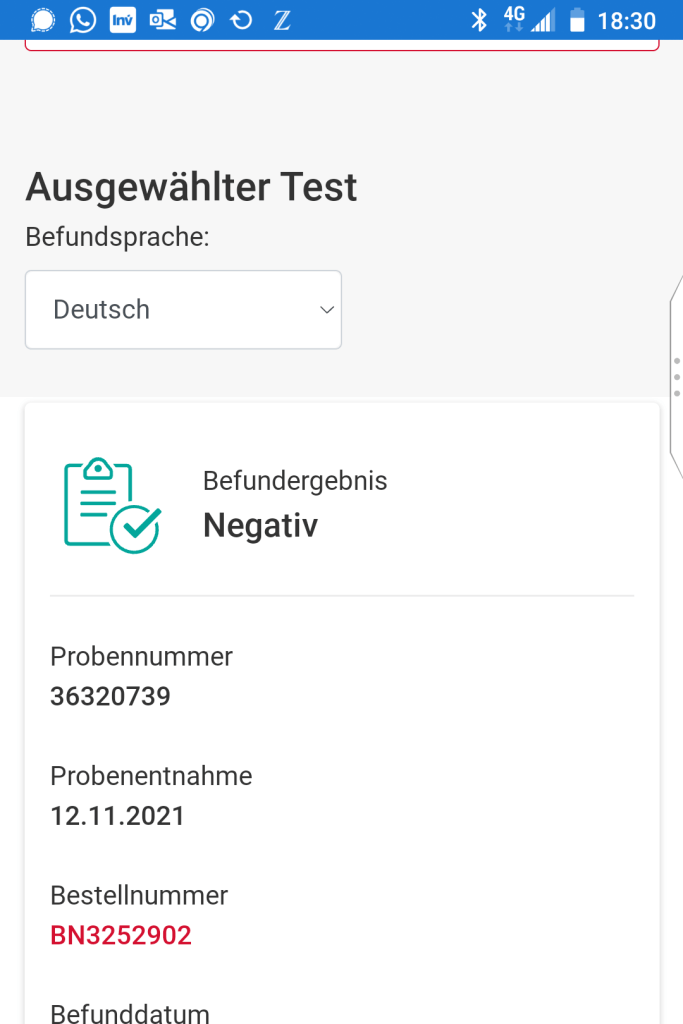The image size is (683, 1024).
Task: Tap the 4G signal strength indicator
Action: tap(528, 20)
